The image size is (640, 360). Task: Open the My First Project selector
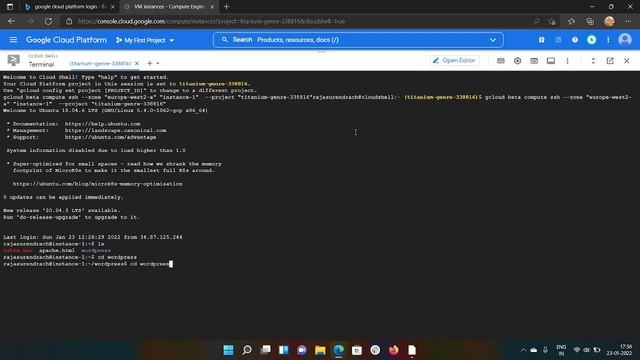145,40
